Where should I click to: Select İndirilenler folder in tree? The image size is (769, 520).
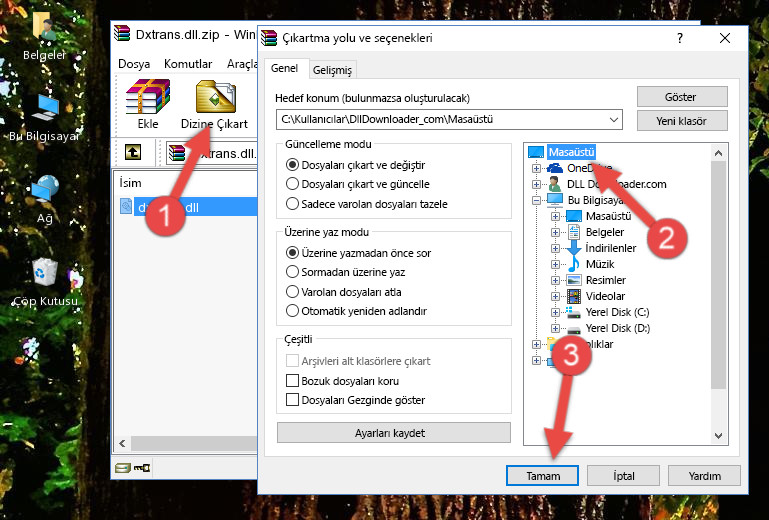coord(611,248)
